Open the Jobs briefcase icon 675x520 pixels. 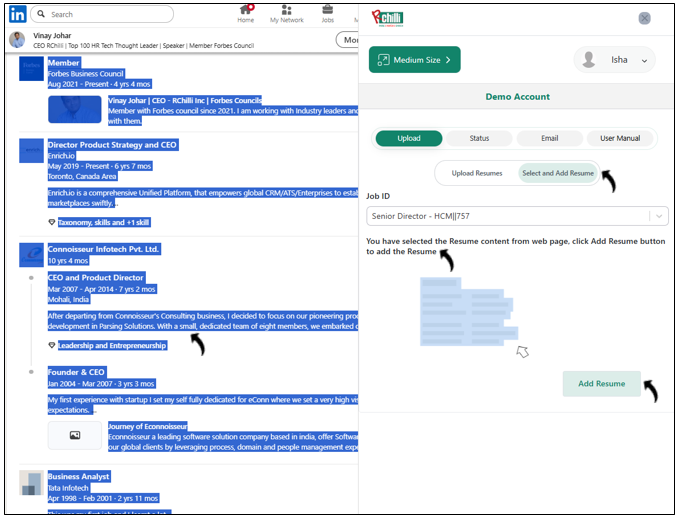point(328,13)
